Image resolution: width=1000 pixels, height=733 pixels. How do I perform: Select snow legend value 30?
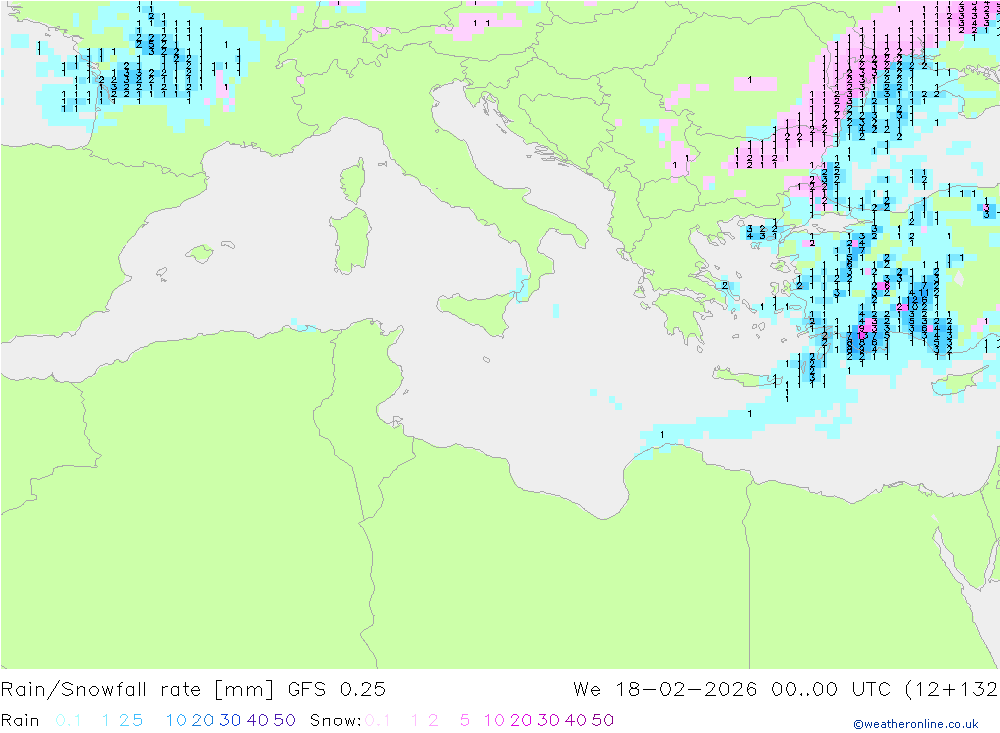click(548, 720)
